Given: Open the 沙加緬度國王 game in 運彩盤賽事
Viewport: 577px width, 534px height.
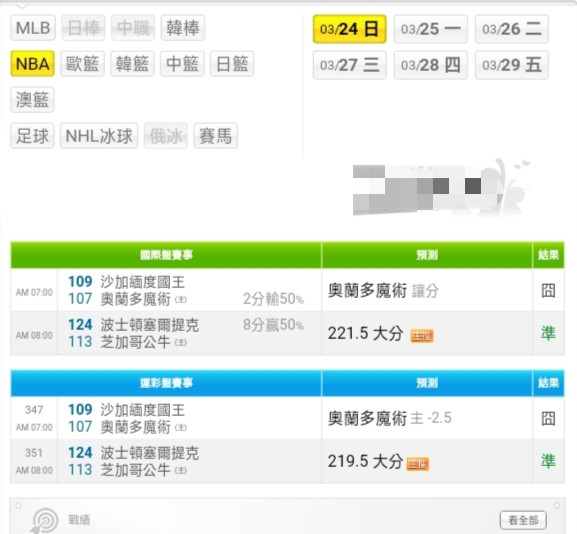Looking at the screenshot, I should click(x=166, y=418).
